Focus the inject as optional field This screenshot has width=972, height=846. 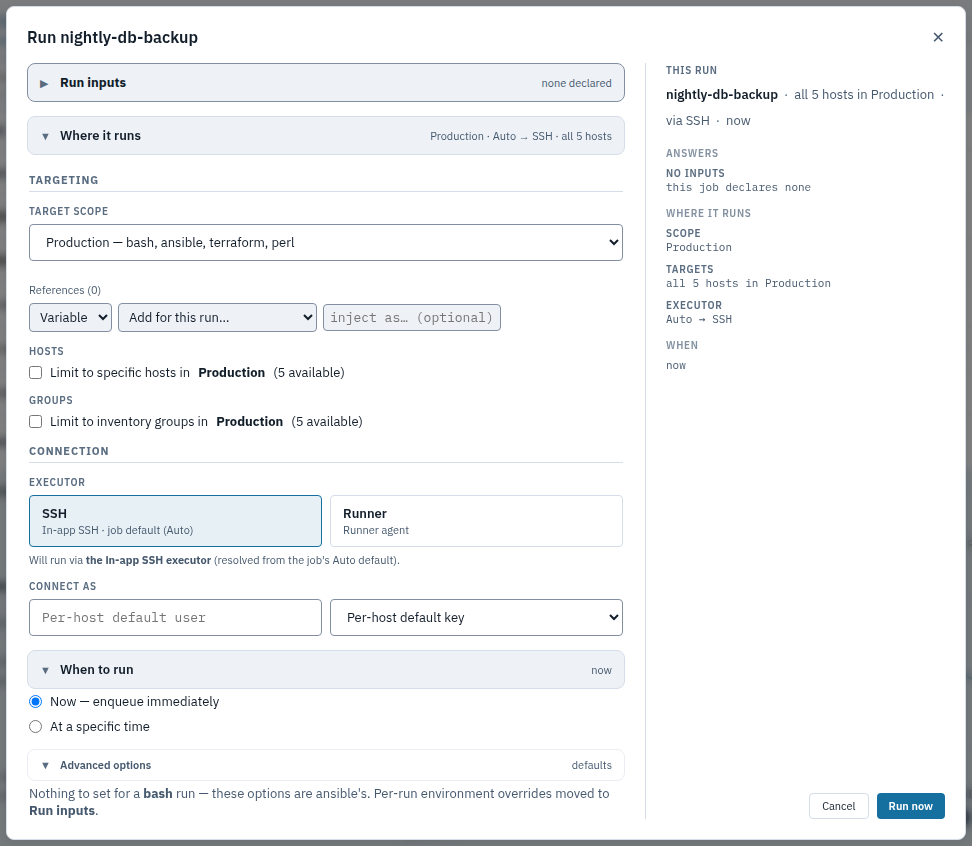(x=412, y=317)
